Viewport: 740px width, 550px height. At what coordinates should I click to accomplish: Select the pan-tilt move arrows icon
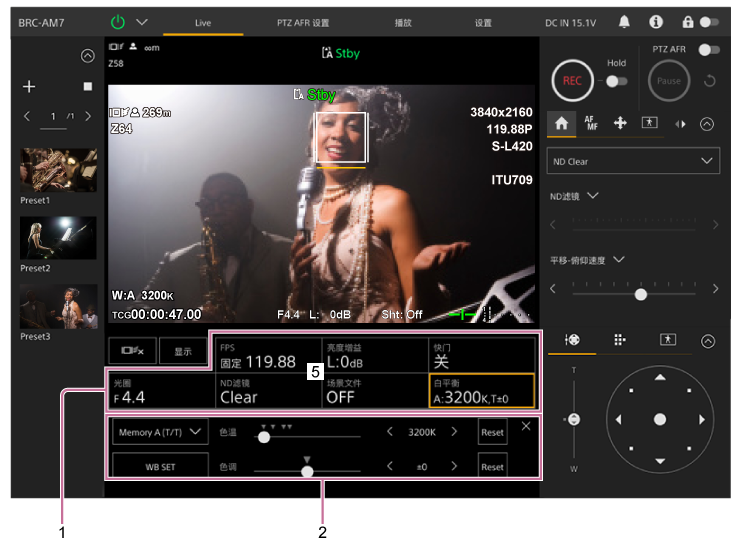click(x=620, y=123)
